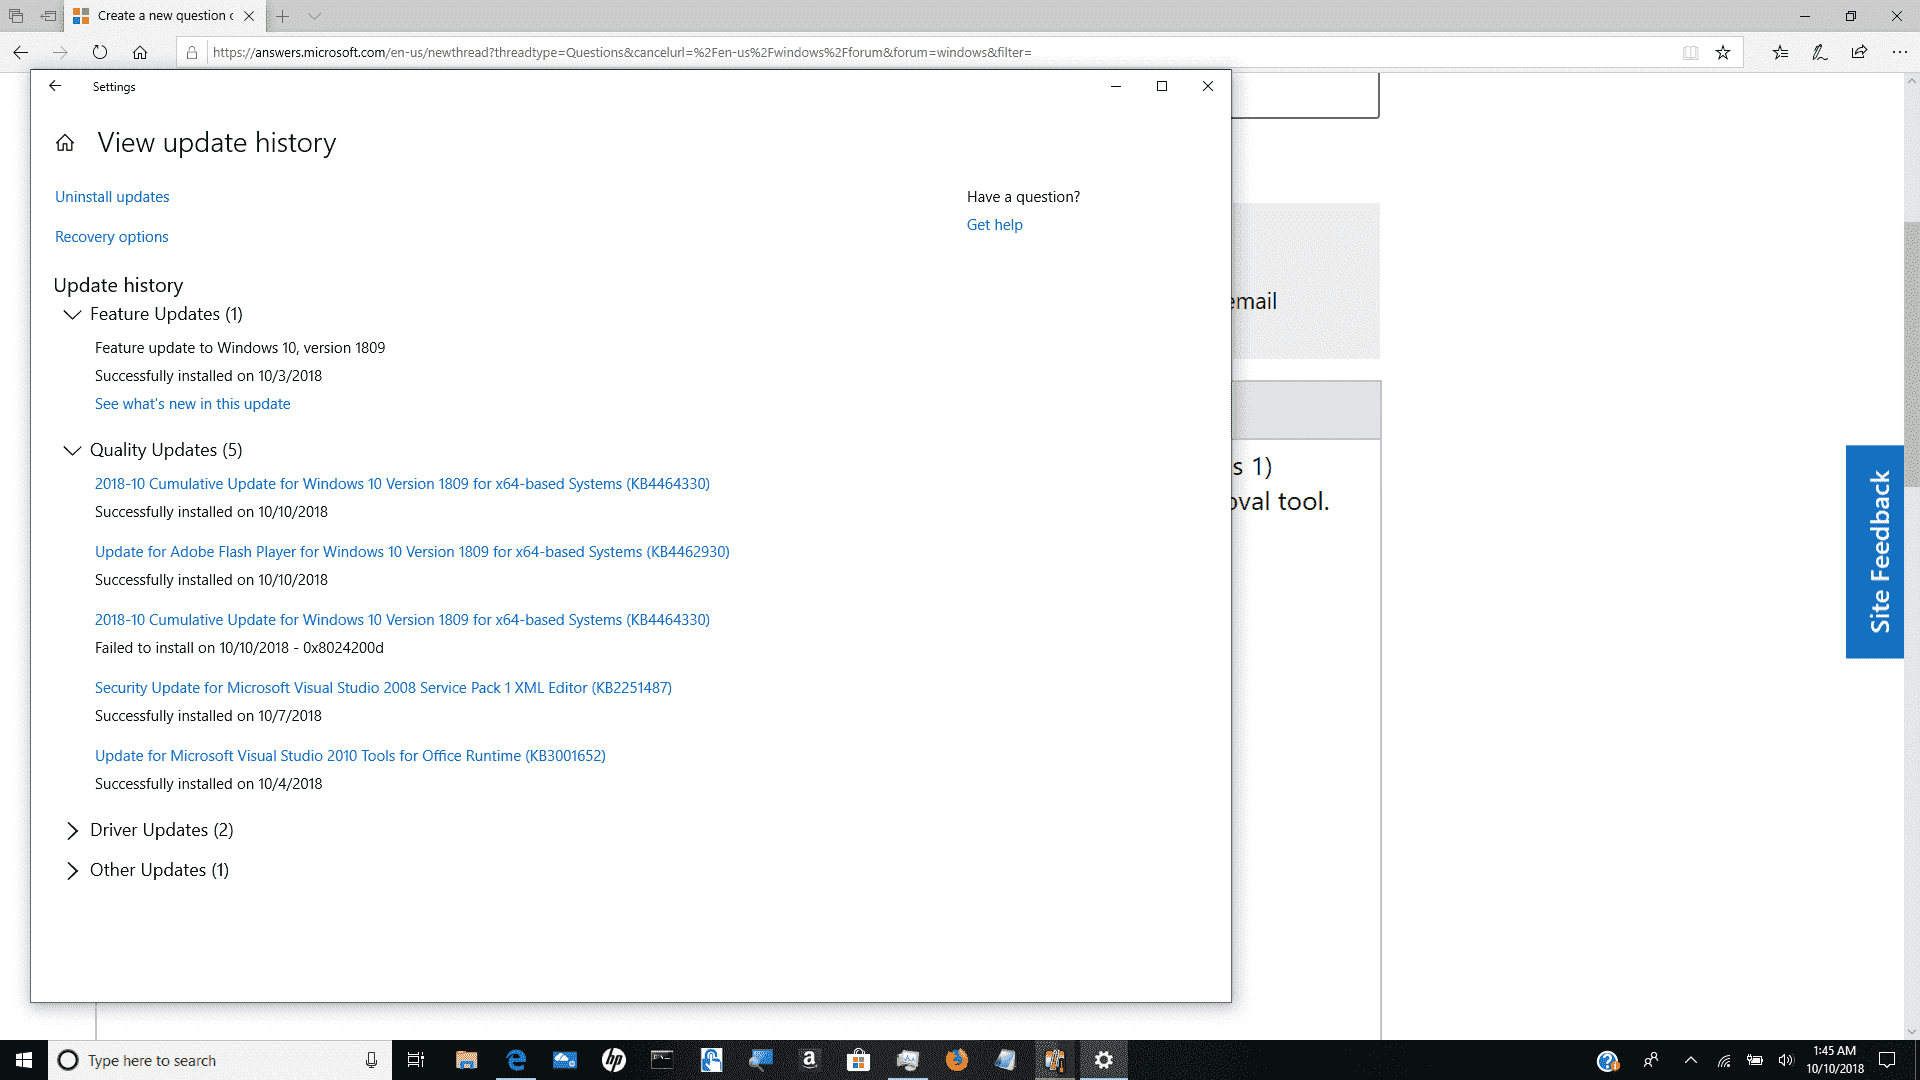1920x1080 pixels.
Task: Open the Wi-Fi network icon in the tray
Action: [1722, 1060]
